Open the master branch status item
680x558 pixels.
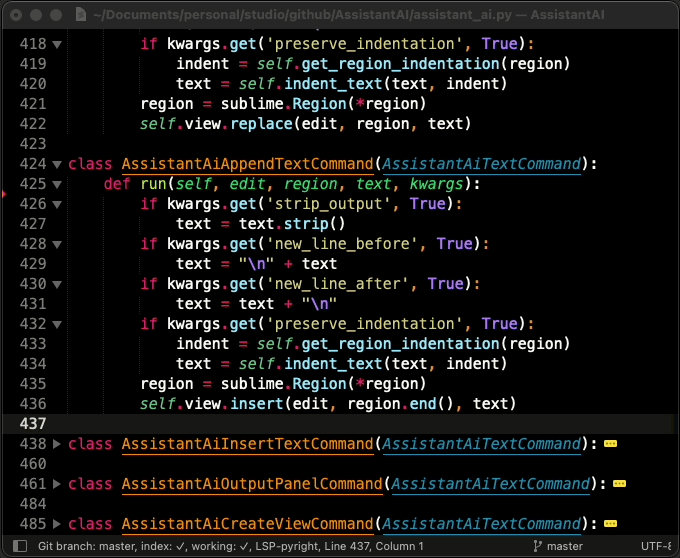565,546
